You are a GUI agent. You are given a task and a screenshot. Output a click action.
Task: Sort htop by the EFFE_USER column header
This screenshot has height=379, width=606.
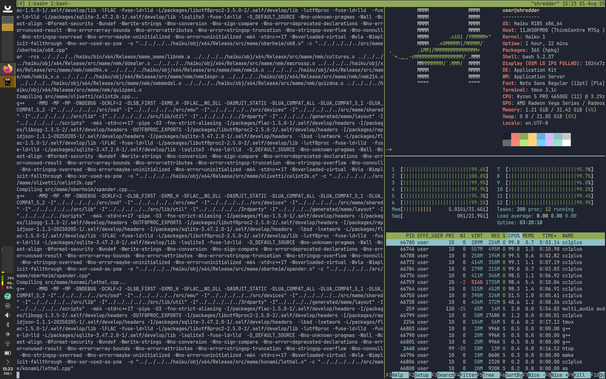click(430, 236)
